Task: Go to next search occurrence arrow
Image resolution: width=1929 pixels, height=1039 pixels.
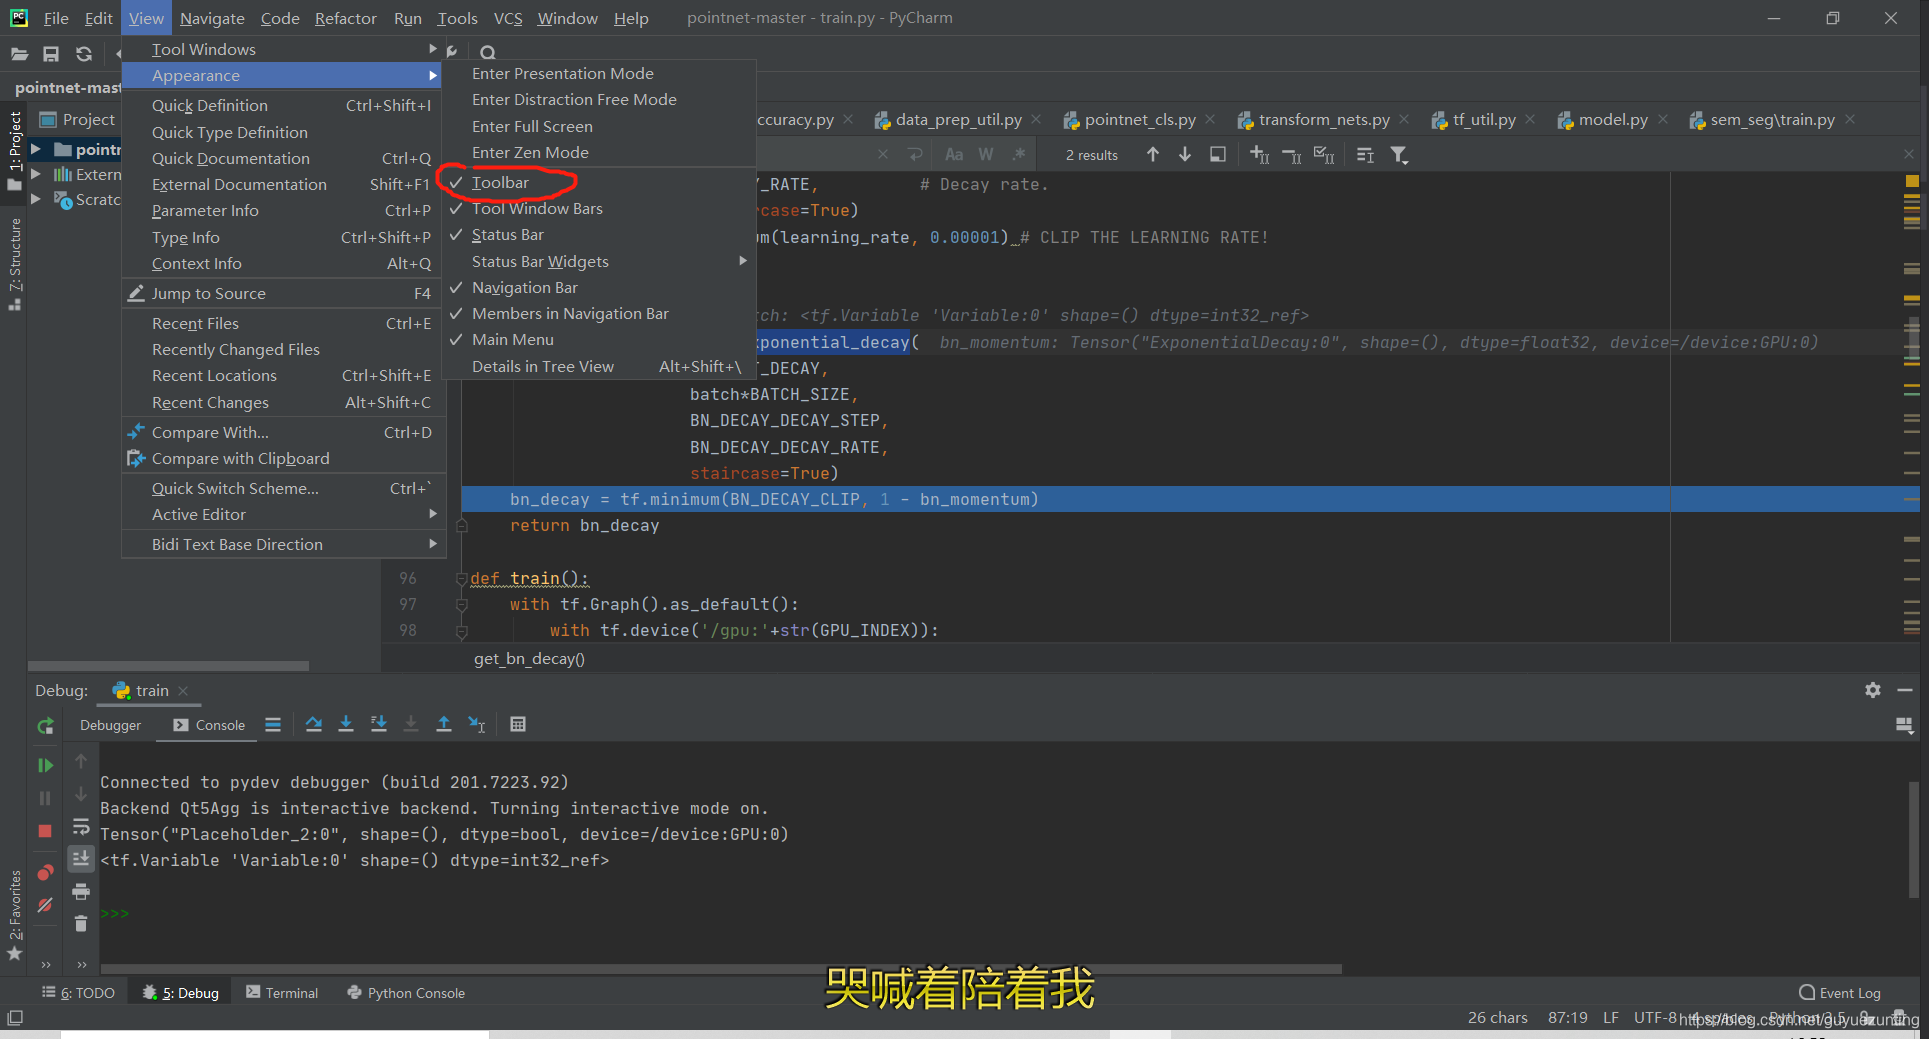Action: pyautogui.click(x=1185, y=154)
